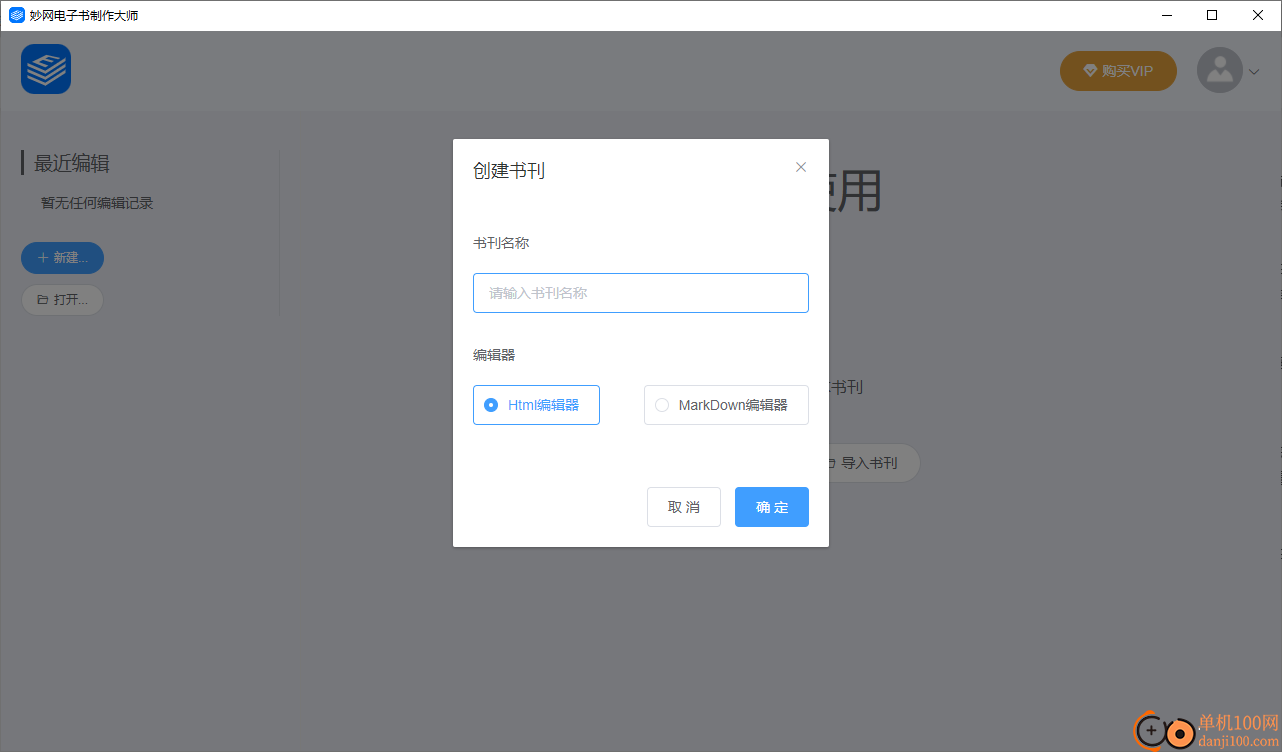Click the 导入书刊 button
The height and width of the screenshot is (752, 1282).
point(868,463)
